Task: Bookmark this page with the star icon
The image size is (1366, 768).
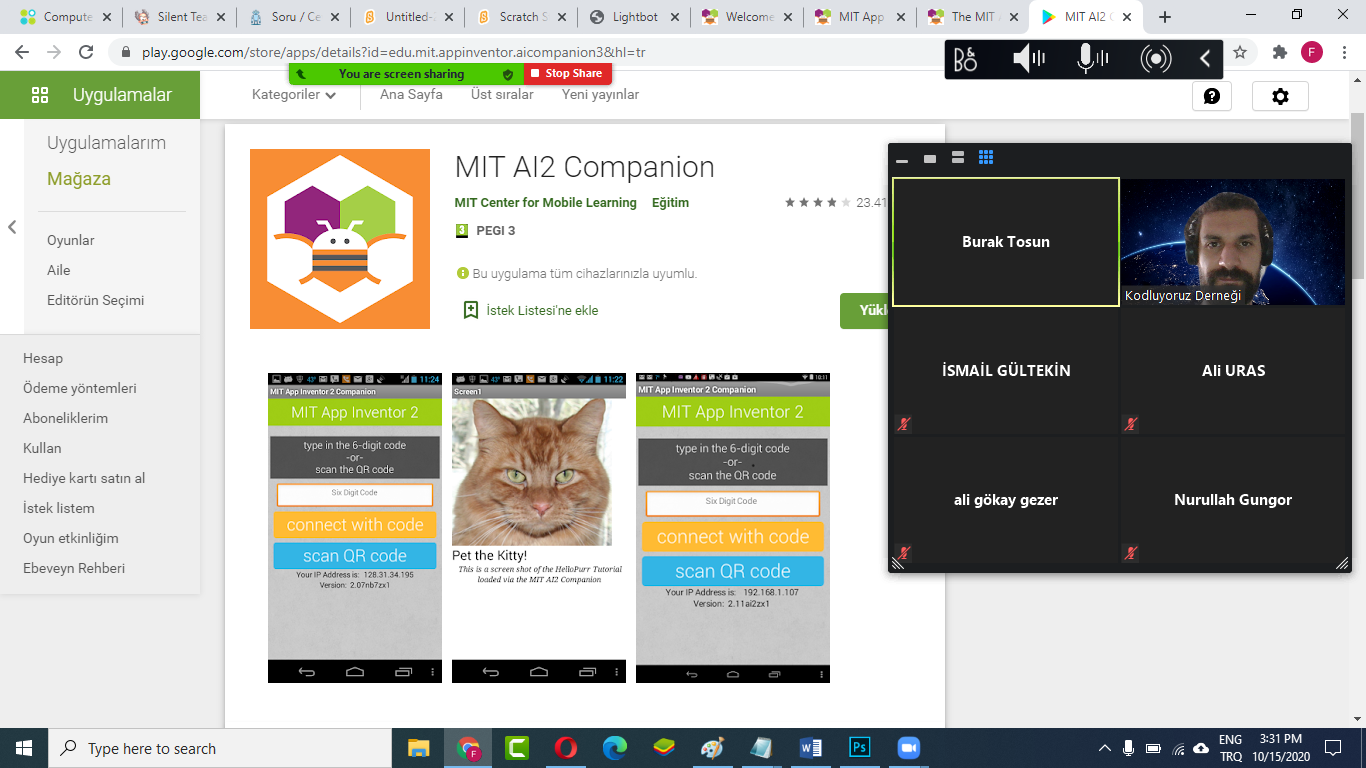Action: pos(1240,52)
